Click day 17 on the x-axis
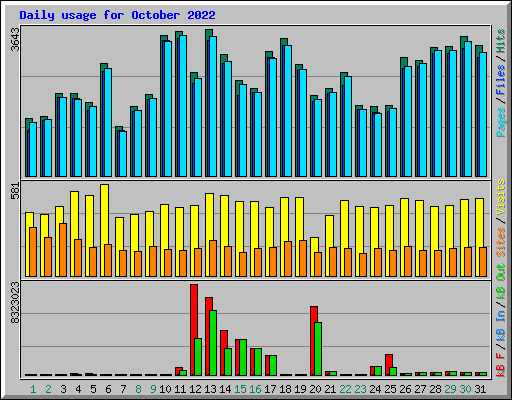 [270, 389]
